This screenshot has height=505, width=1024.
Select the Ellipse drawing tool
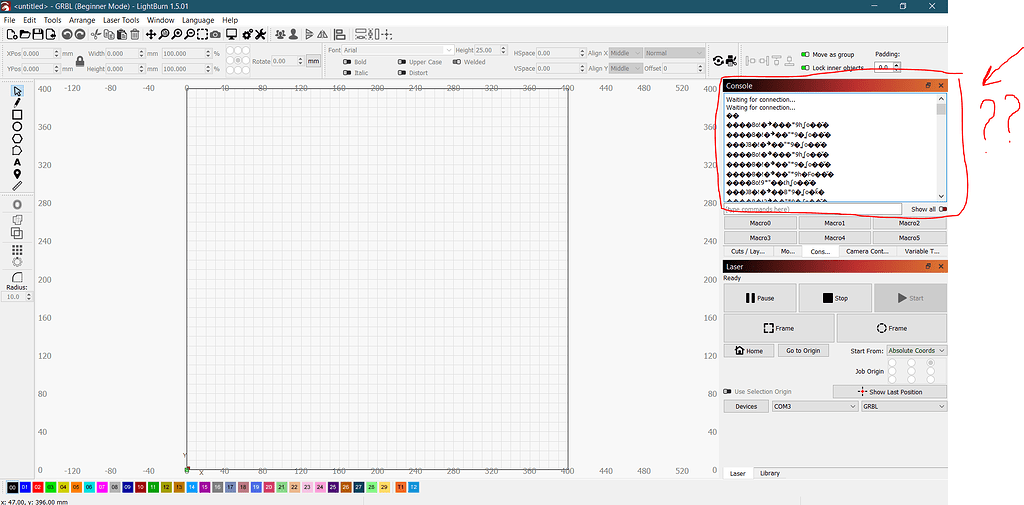(17, 127)
